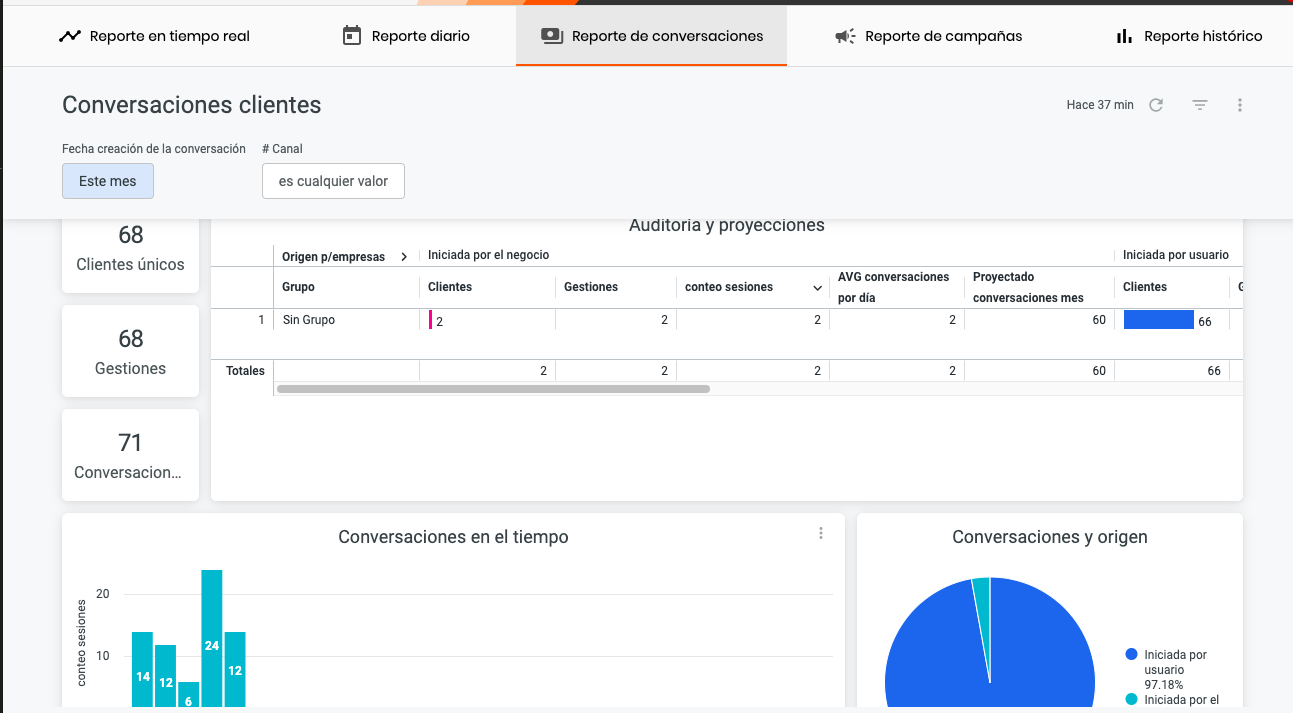Viewport: 1293px width, 713px height.
Task: Select the megaphone icon for Reporte de campañas
Action: tap(845, 36)
